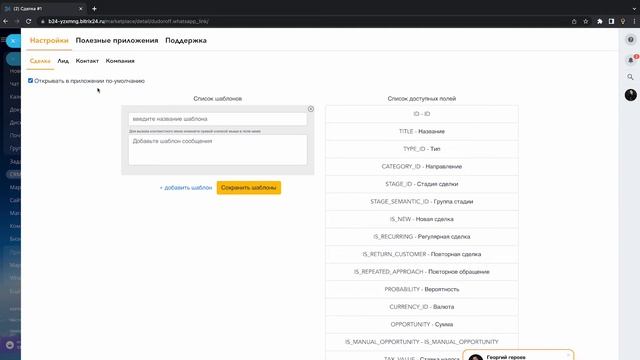This screenshot has width=640, height=360.
Task: Select the 'TITLE - Название' field
Action: (422, 131)
